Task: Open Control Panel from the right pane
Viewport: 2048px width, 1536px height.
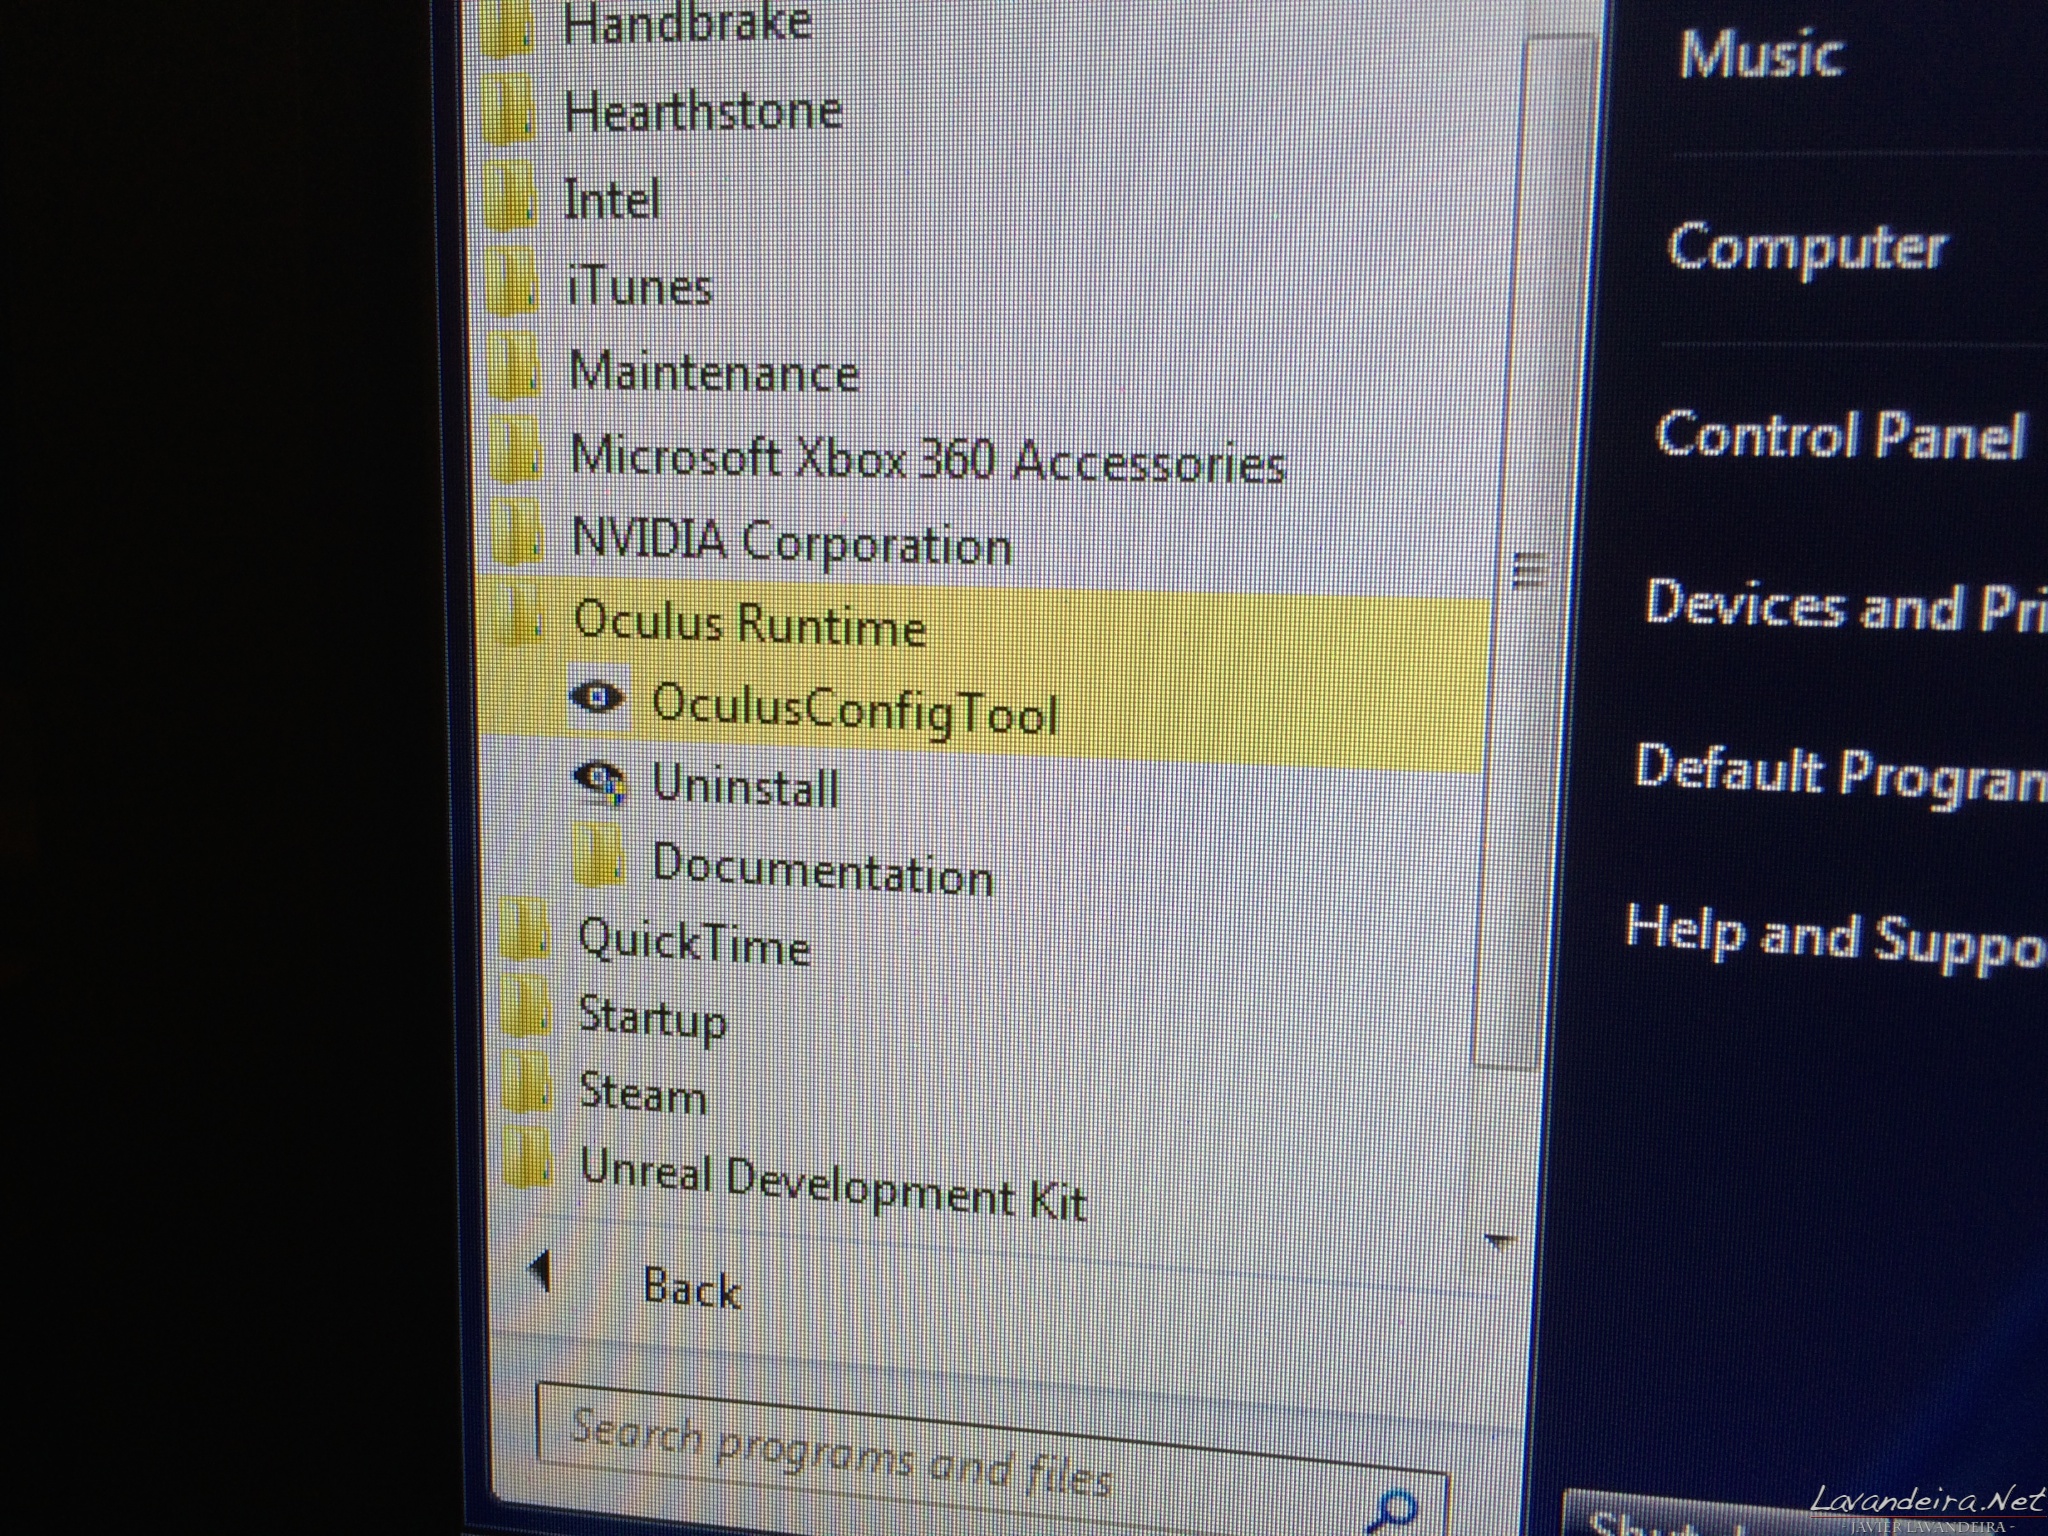Action: [x=1838, y=436]
